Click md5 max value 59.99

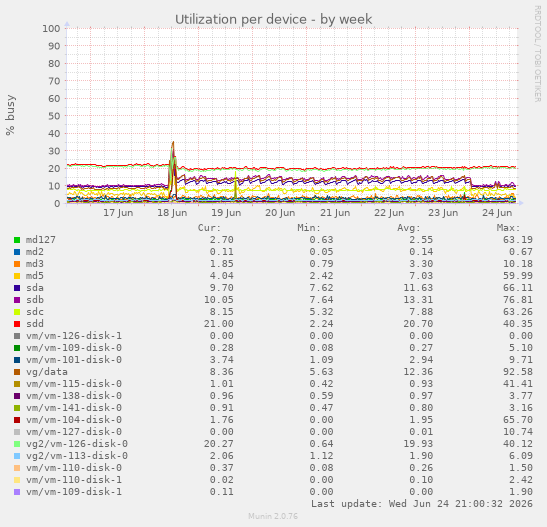tap(518, 276)
